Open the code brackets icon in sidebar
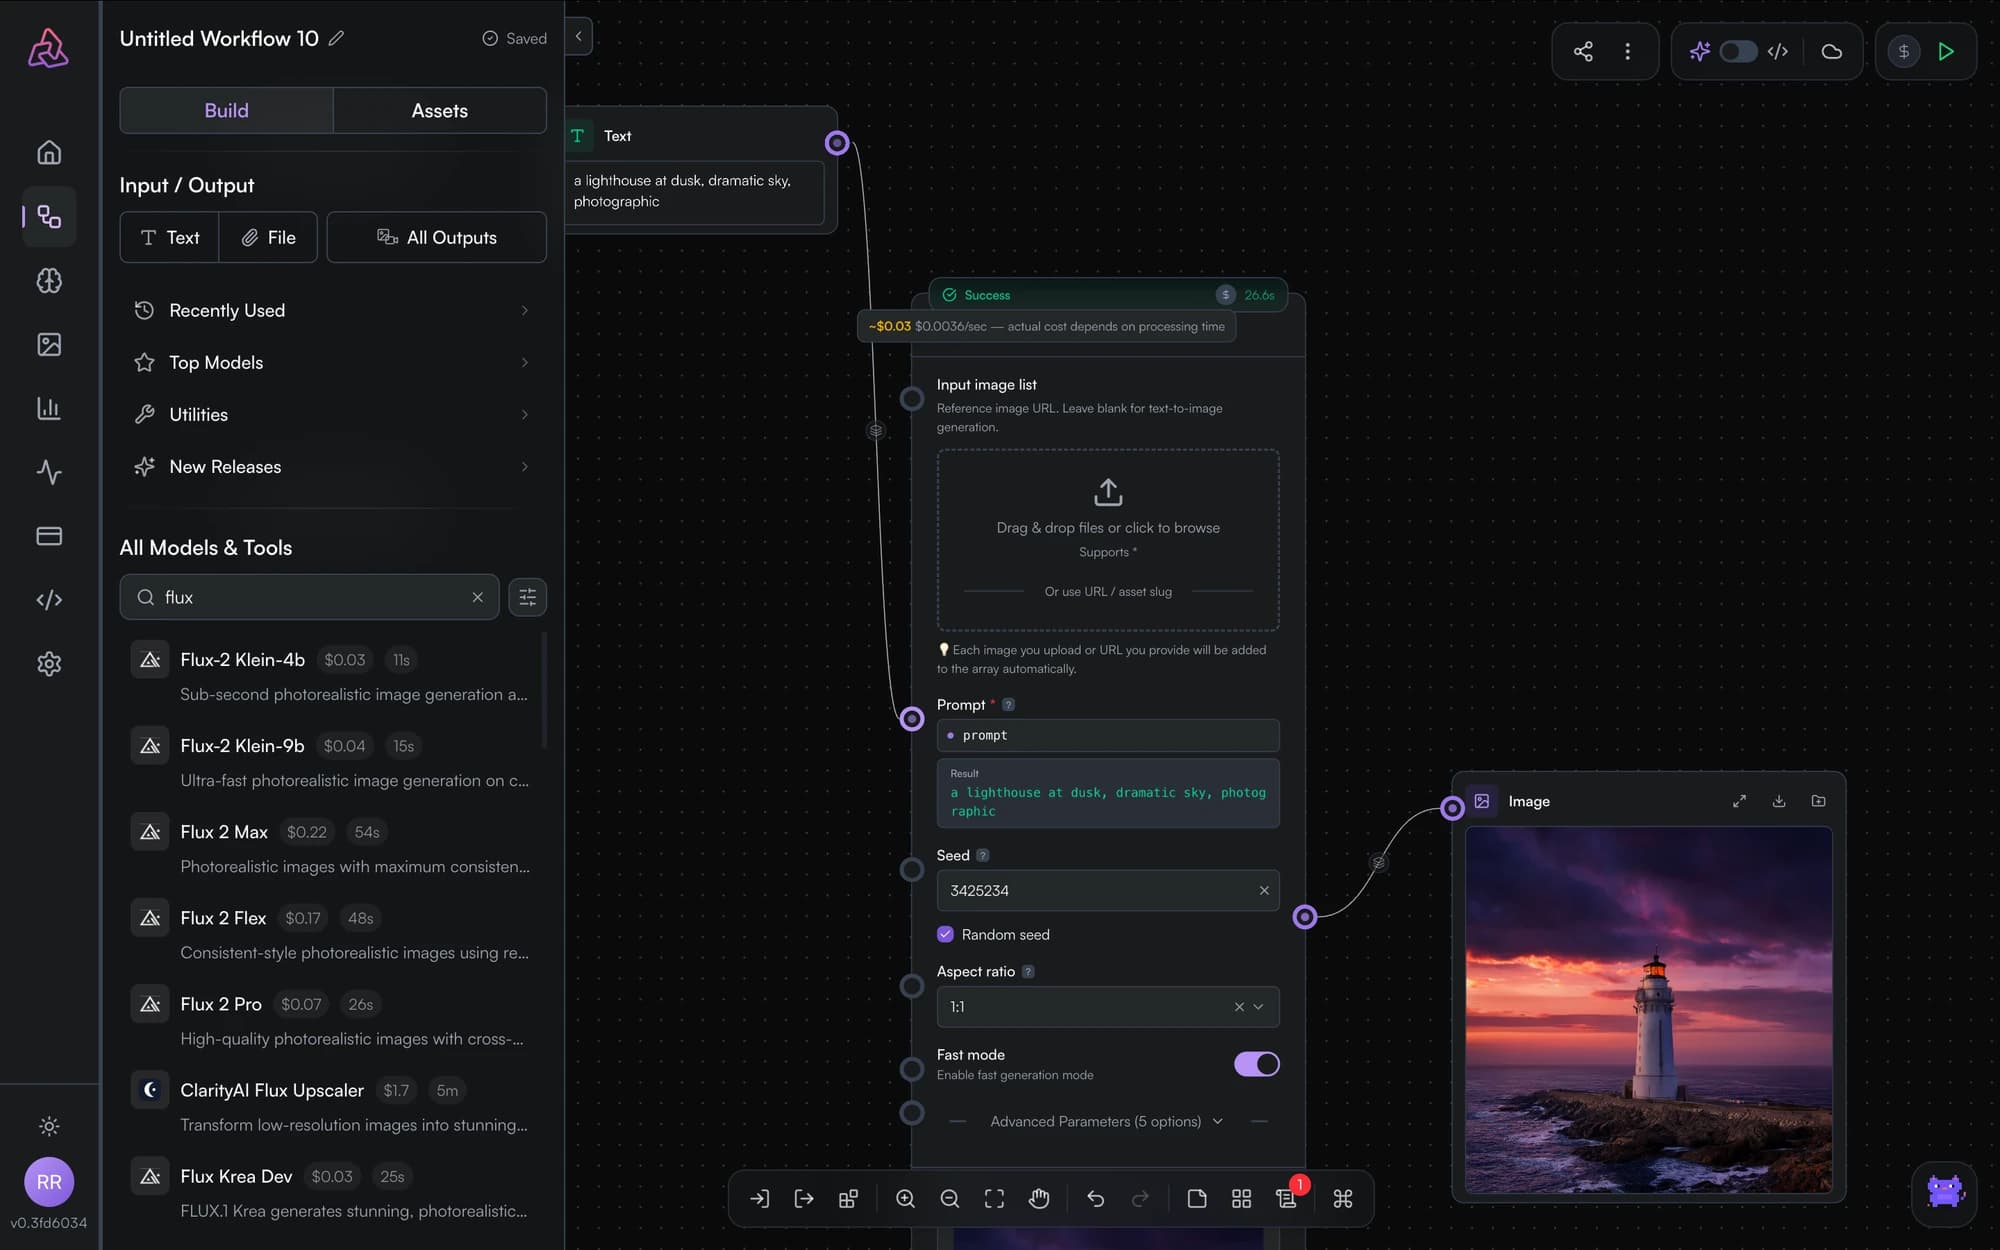 (x=49, y=600)
